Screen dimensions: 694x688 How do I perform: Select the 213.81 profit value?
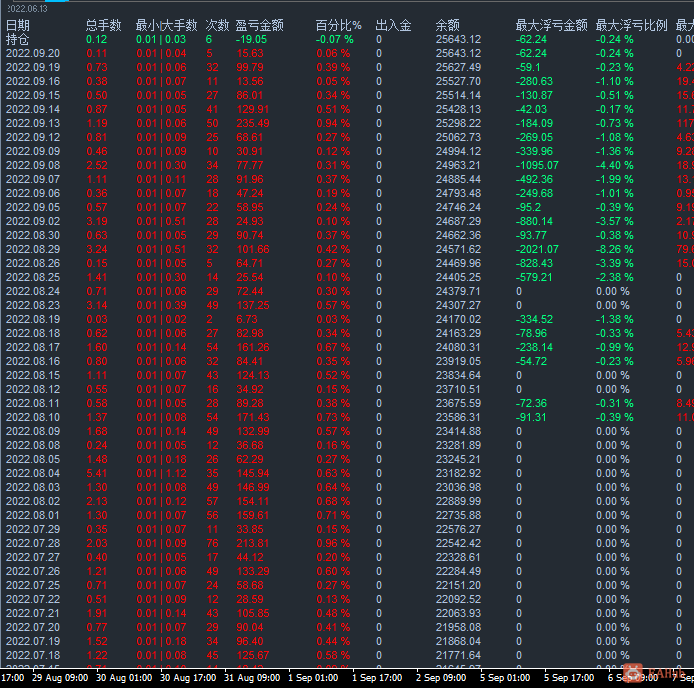point(253,543)
